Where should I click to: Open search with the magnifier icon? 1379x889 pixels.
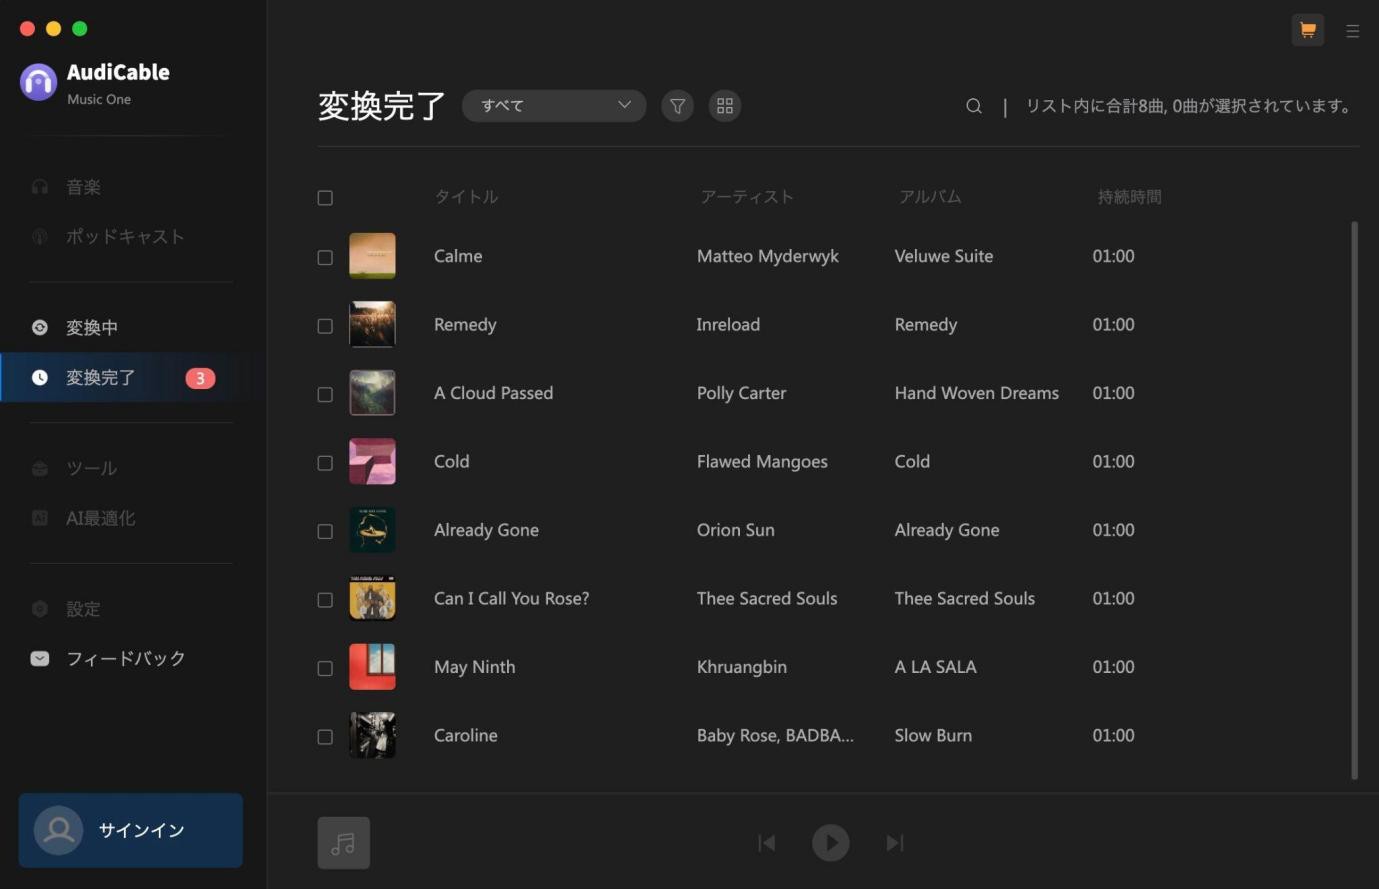click(973, 106)
